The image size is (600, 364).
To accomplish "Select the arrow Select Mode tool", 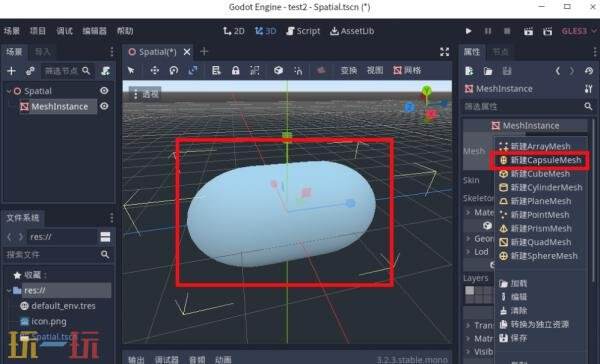I will pyautogui.click(x=131, y=70).
